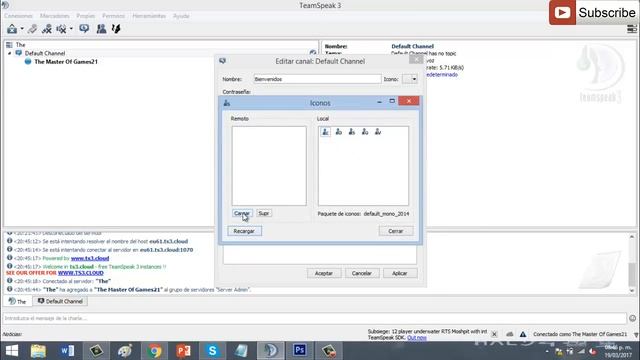The image size is (640, 360).
Task: Open the Icono dropdown in Editar canal
Action: click(410, 79)
